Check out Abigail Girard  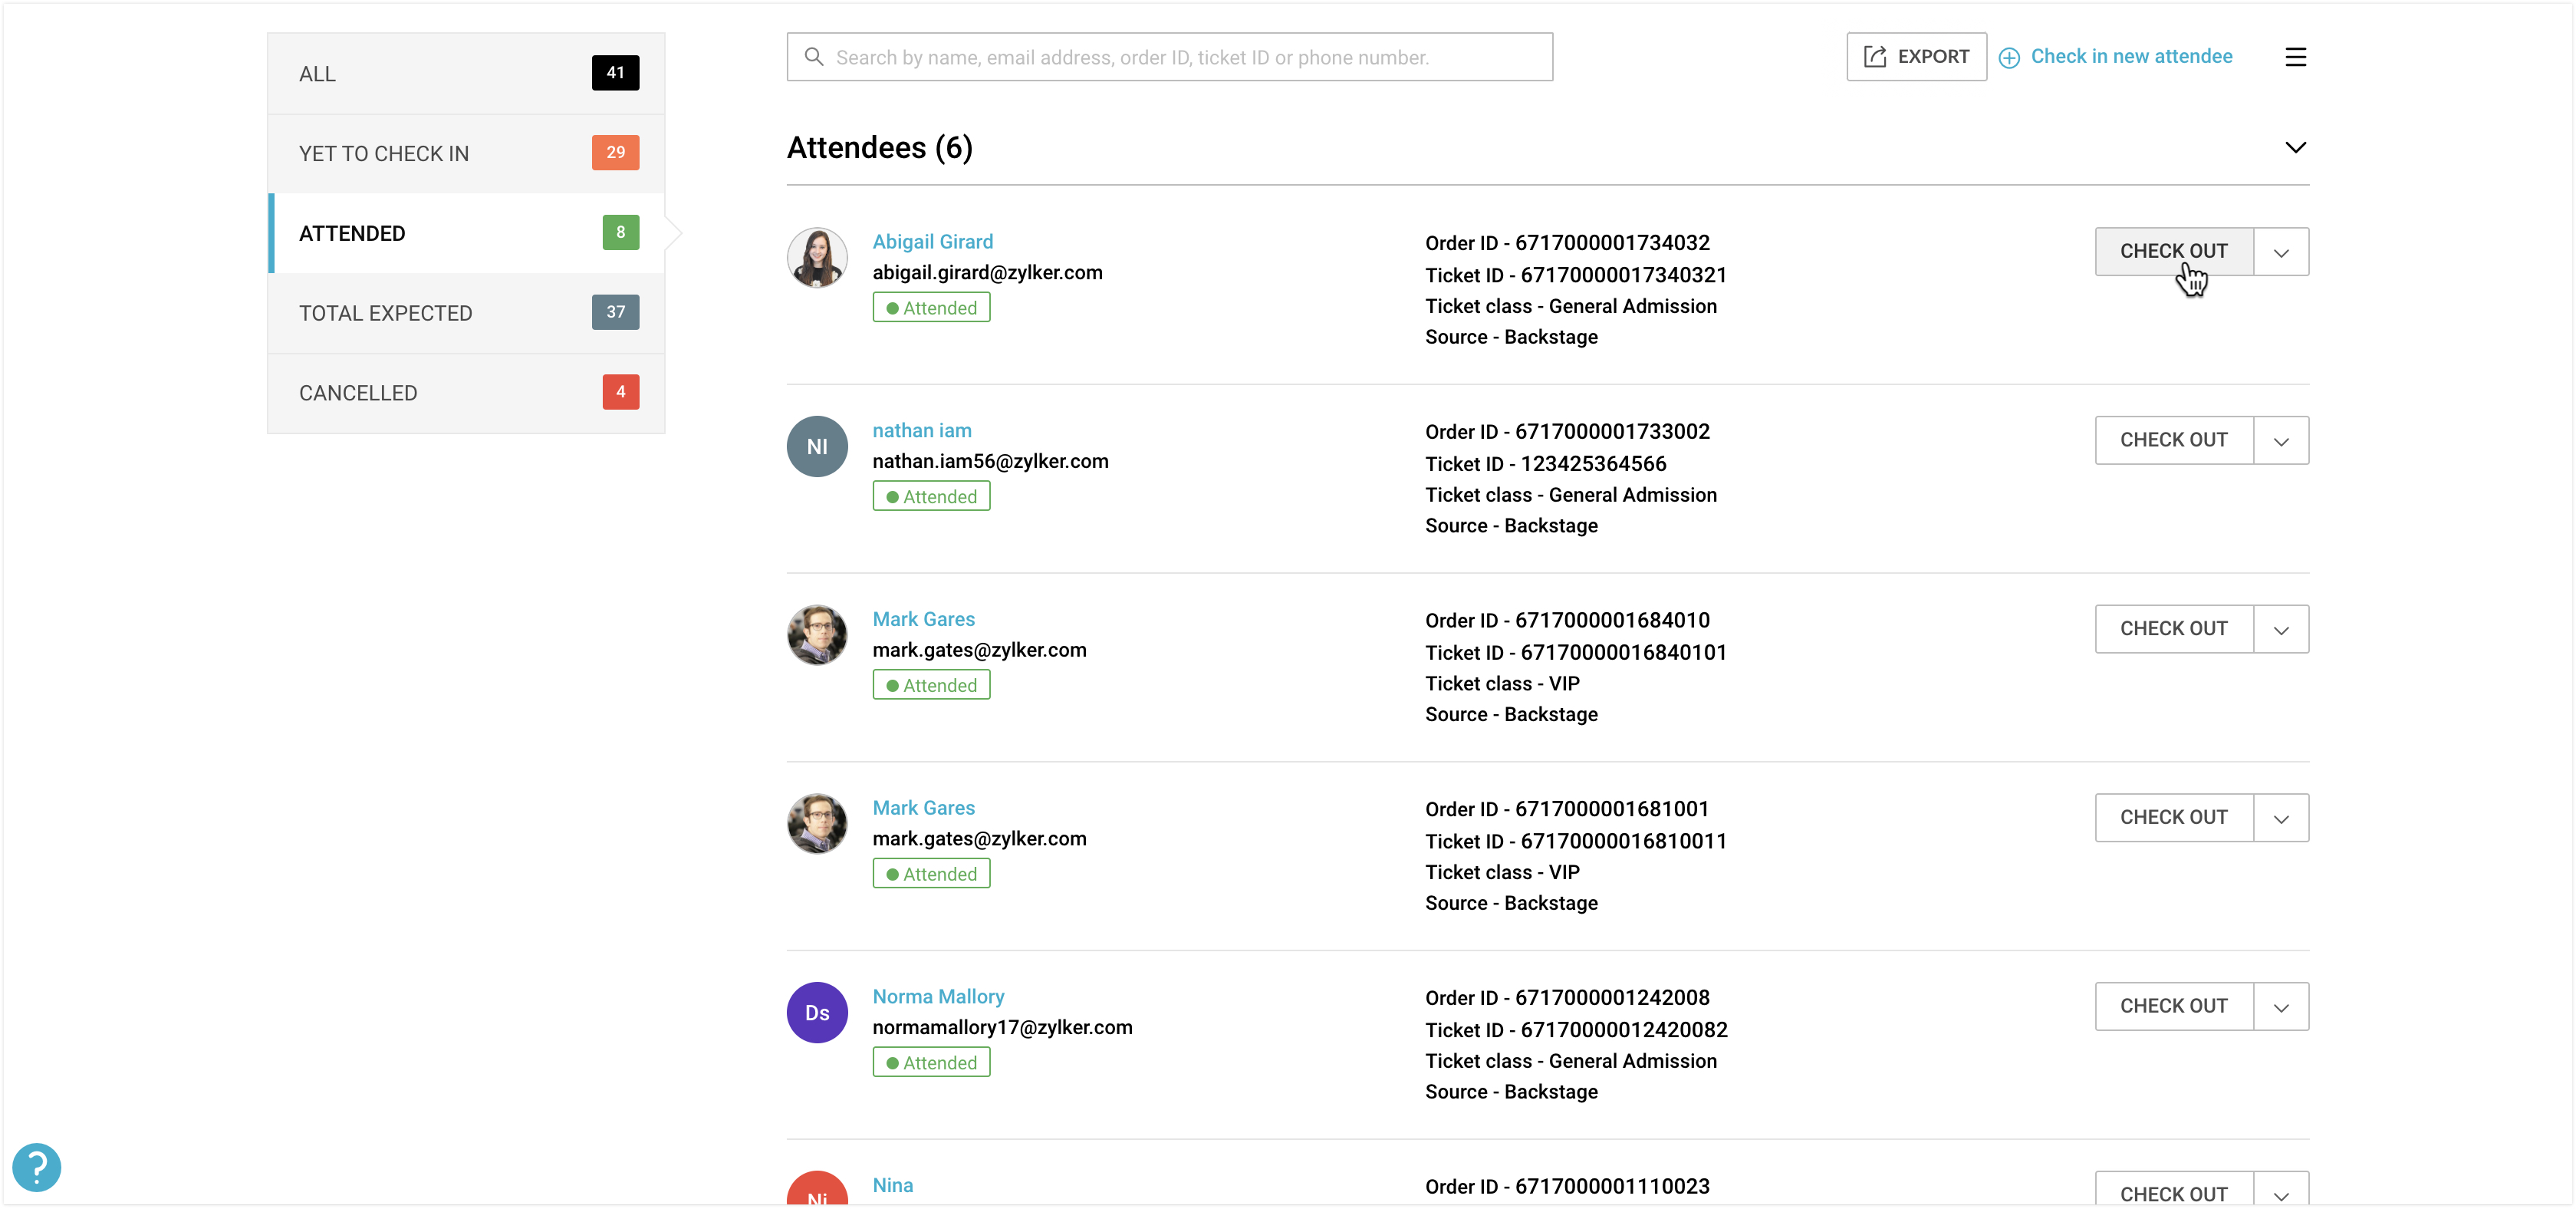(x=2174, y=252)
